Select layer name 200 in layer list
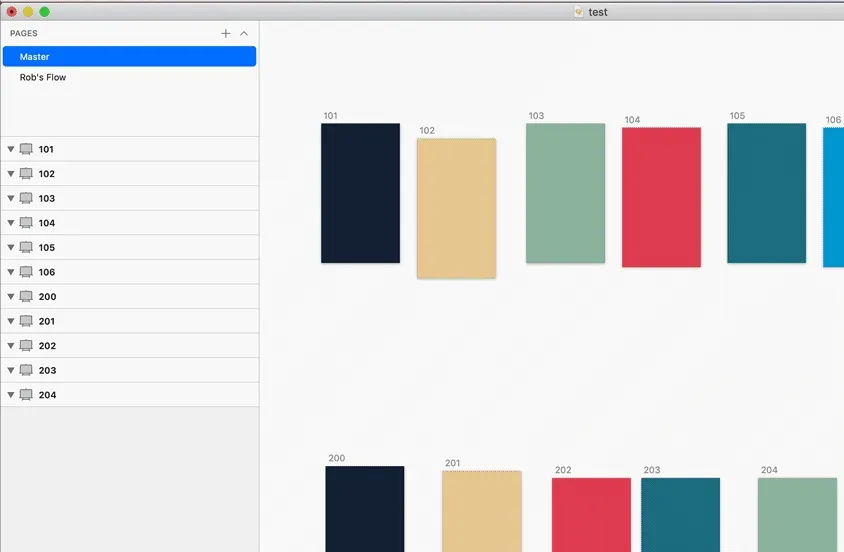Viewport: 844px width, 552px height. click(47, 296)
